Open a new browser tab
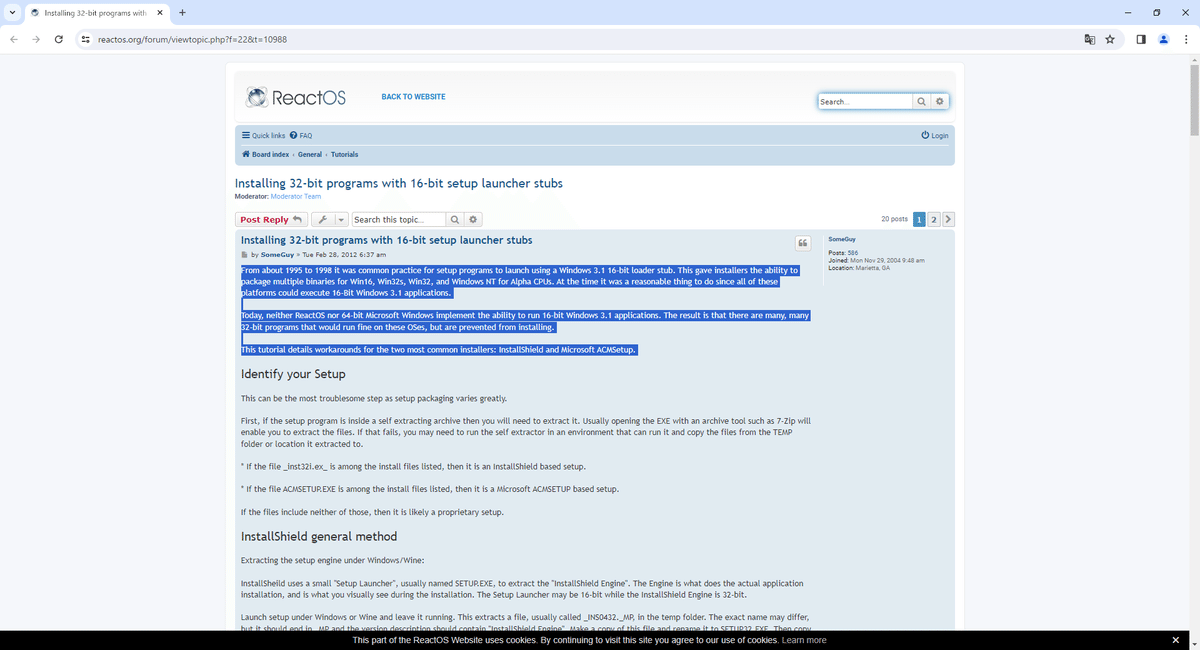1200x650 pixels. pyautogui.click(x=182, y=12)
